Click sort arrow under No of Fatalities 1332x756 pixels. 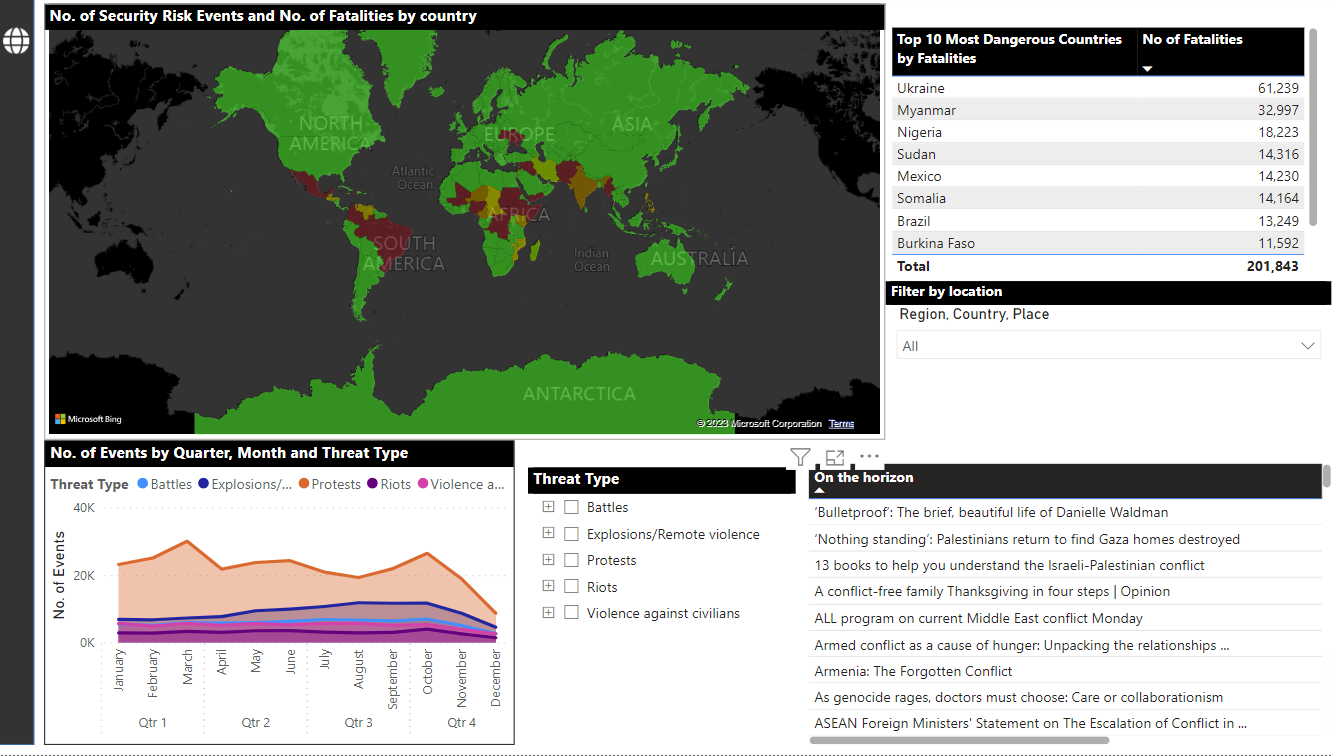click(x=1147, y=69)
